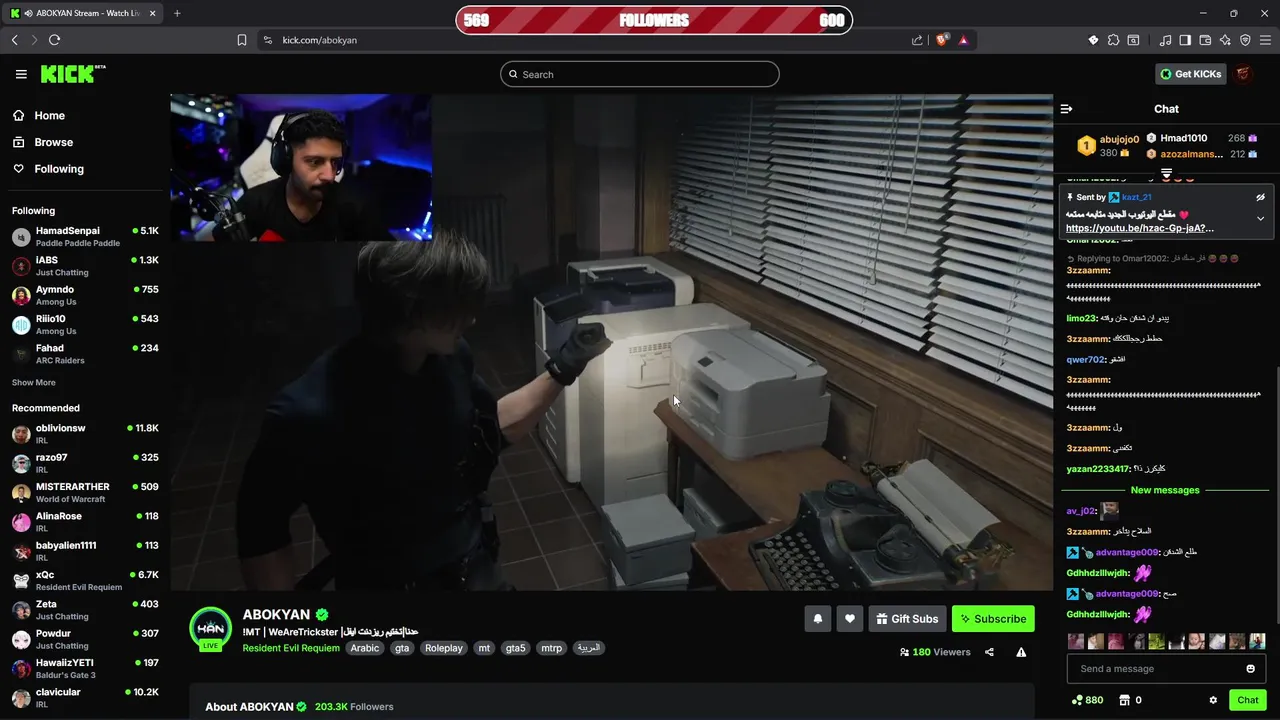
Task: Reload the browser page
Action: [x=54, y=40]
